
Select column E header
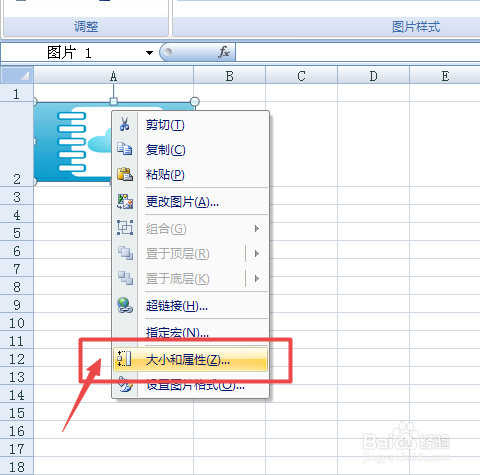[445, 76]
